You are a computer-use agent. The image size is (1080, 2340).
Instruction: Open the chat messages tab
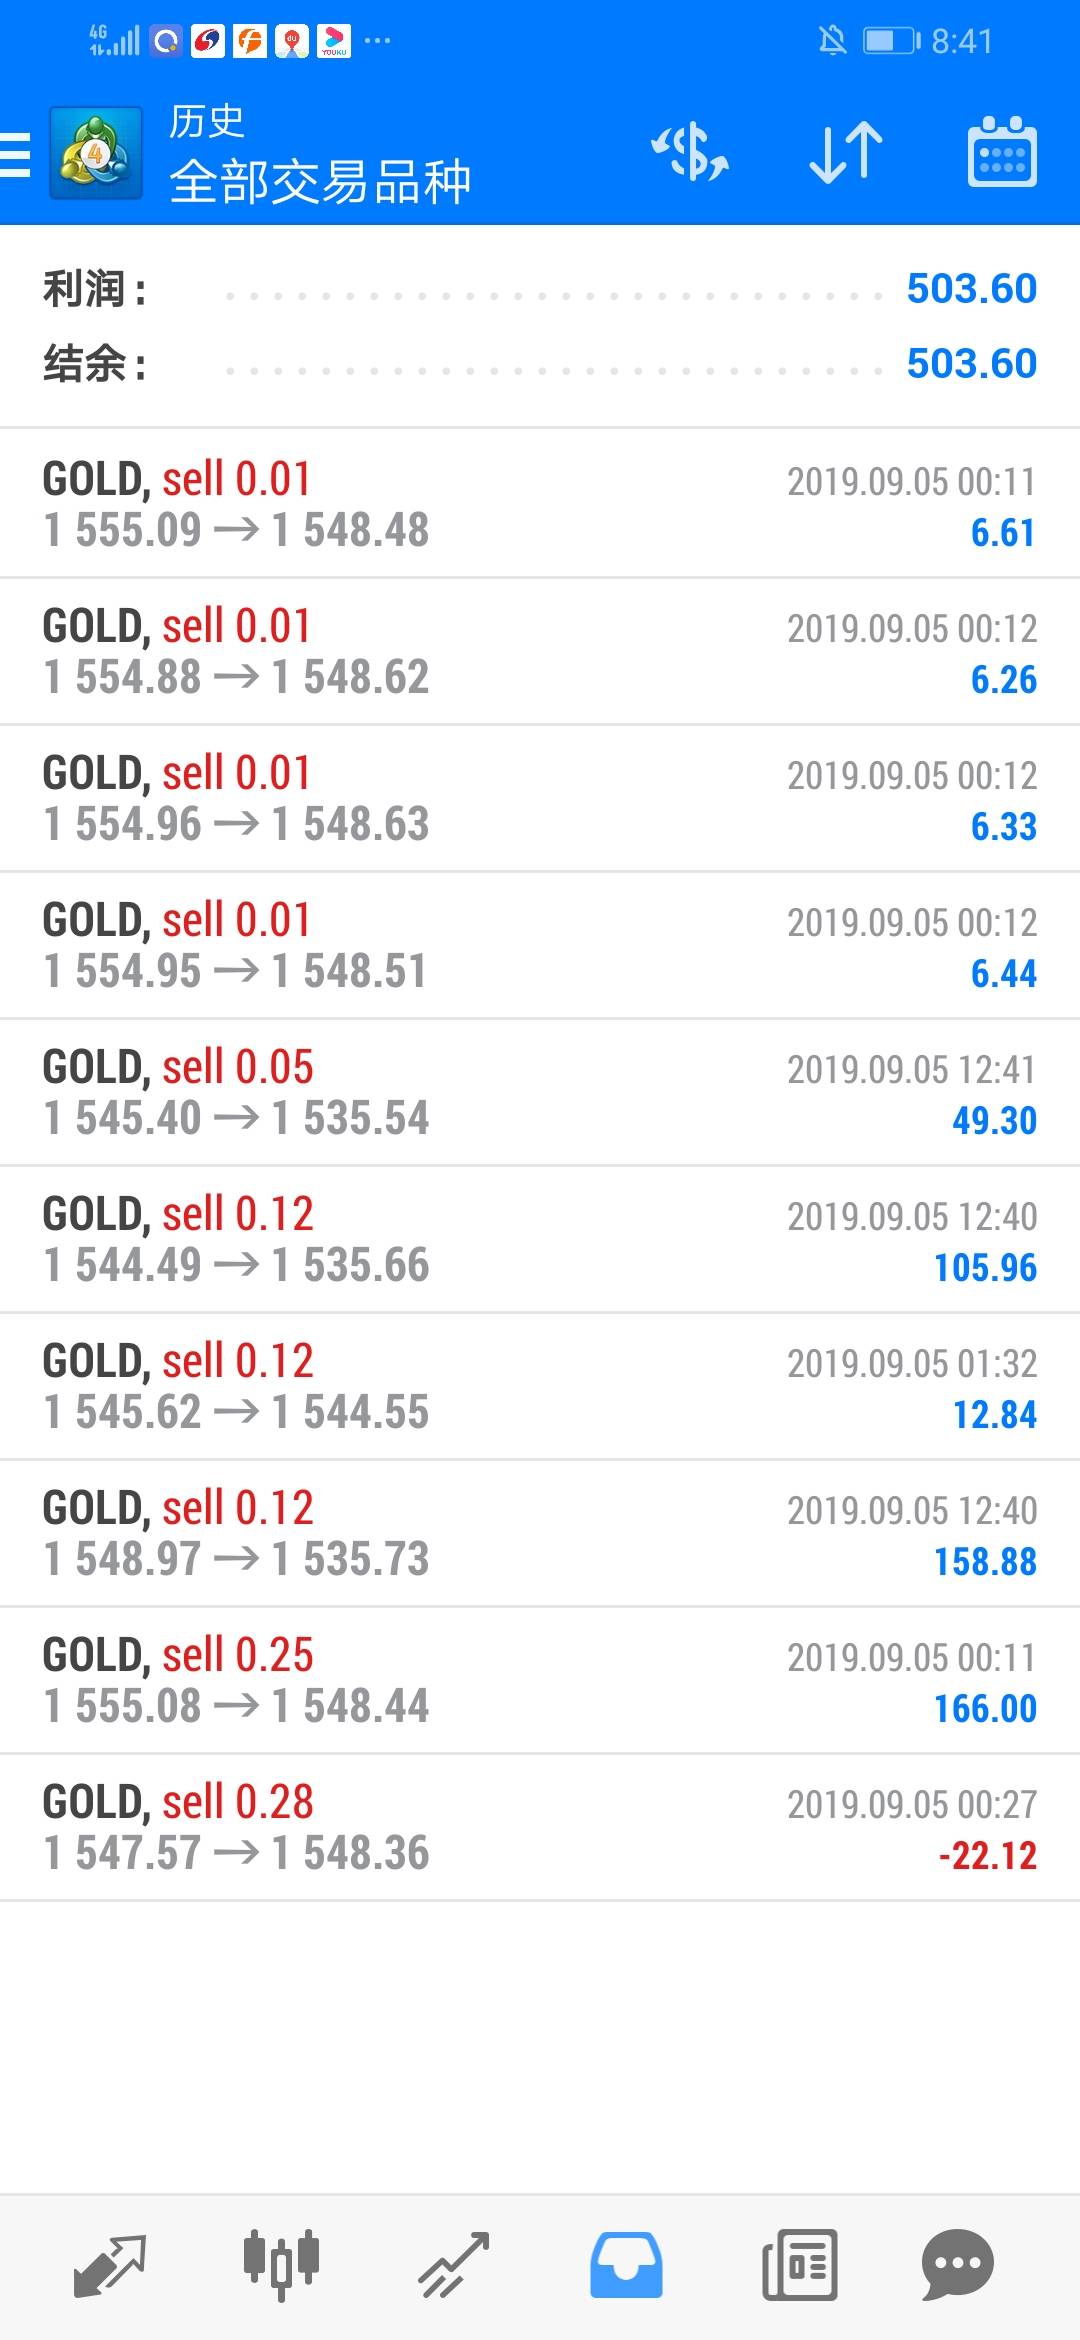pos(957,2265)
